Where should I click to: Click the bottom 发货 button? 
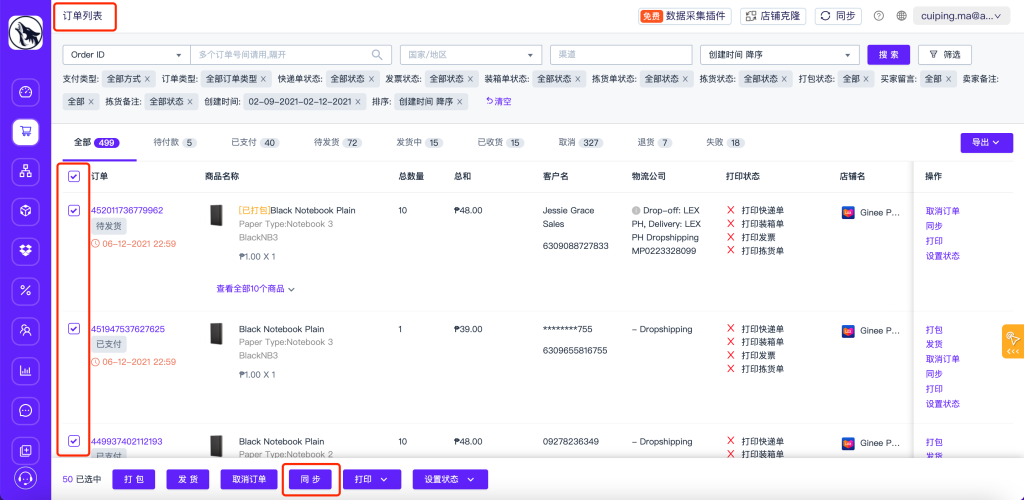(x=187, y=480)
